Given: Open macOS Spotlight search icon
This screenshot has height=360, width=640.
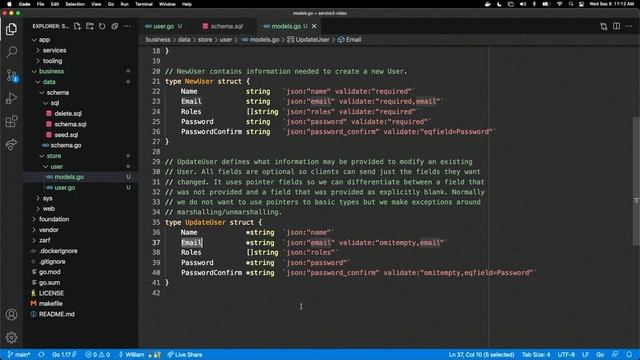Looking at the screenshot, I should (x=571, y=4).
